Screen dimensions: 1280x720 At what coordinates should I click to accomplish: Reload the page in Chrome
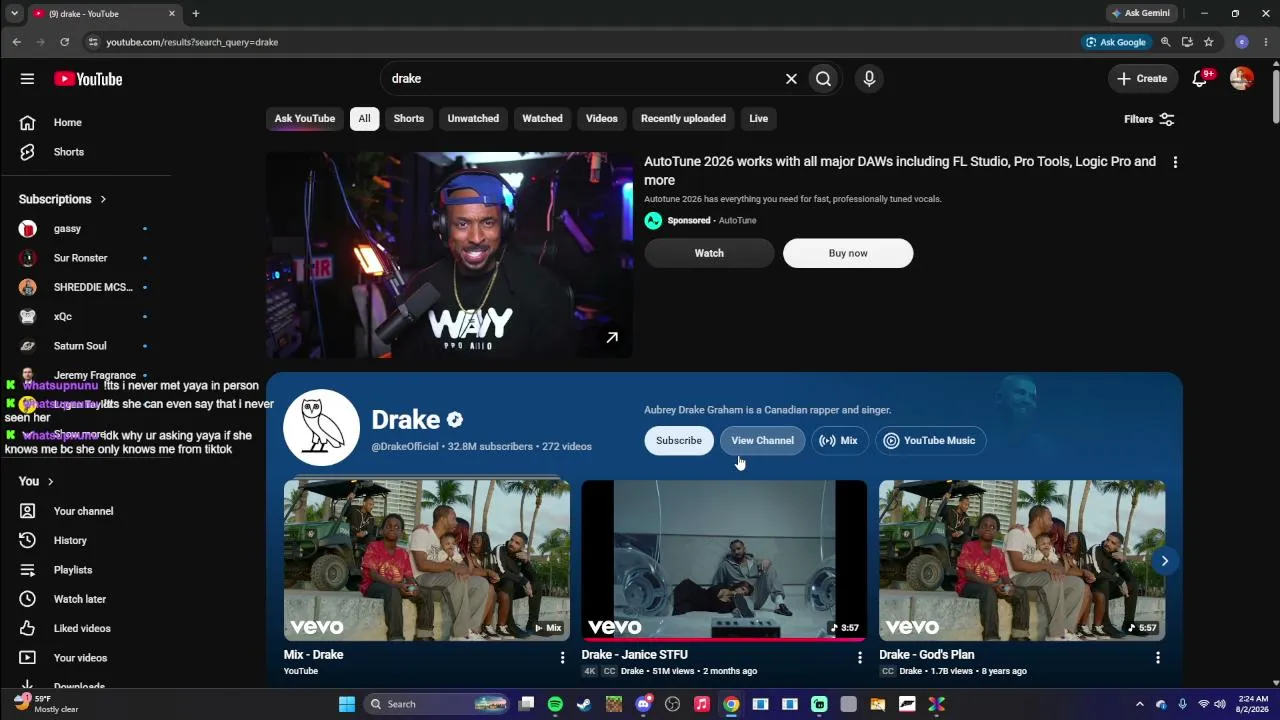pyautogui.click(x=64, y=42)
